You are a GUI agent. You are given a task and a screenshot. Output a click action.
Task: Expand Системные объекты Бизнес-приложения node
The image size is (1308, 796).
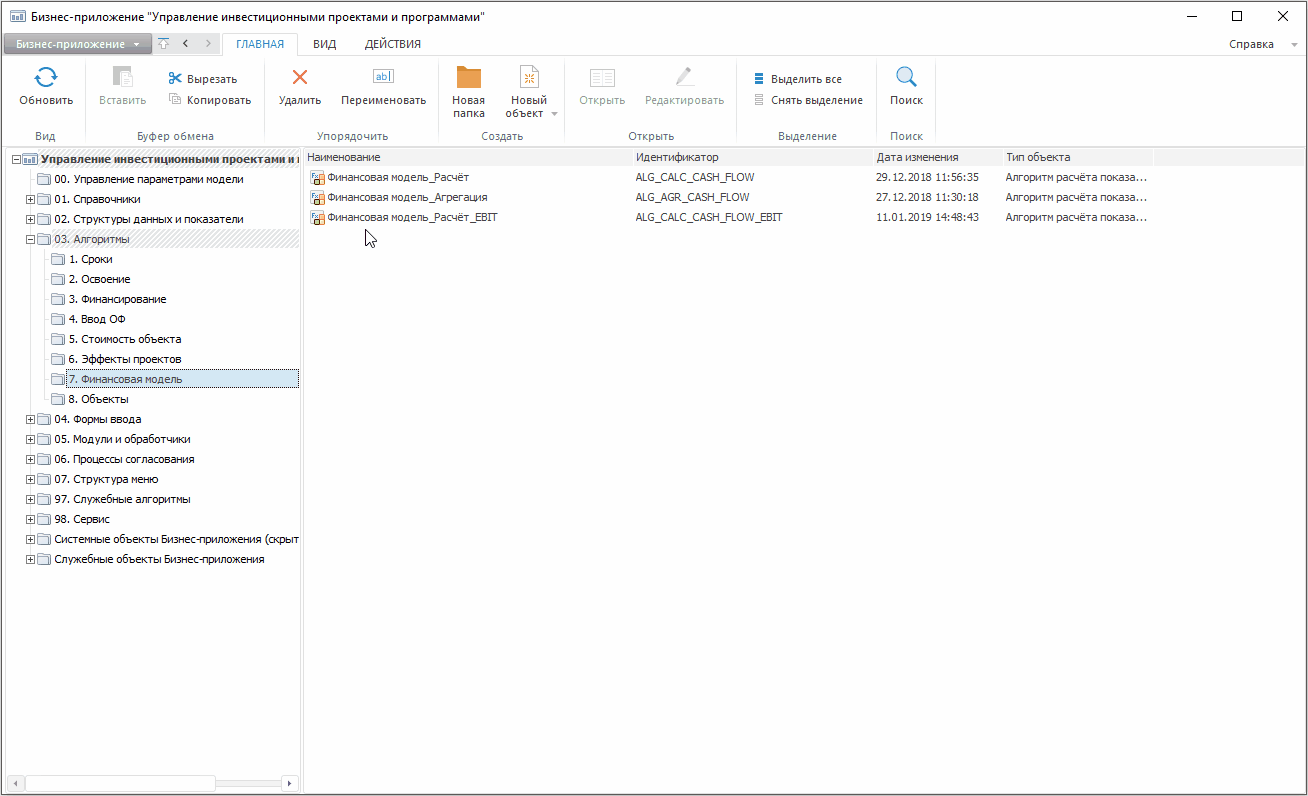30,539
